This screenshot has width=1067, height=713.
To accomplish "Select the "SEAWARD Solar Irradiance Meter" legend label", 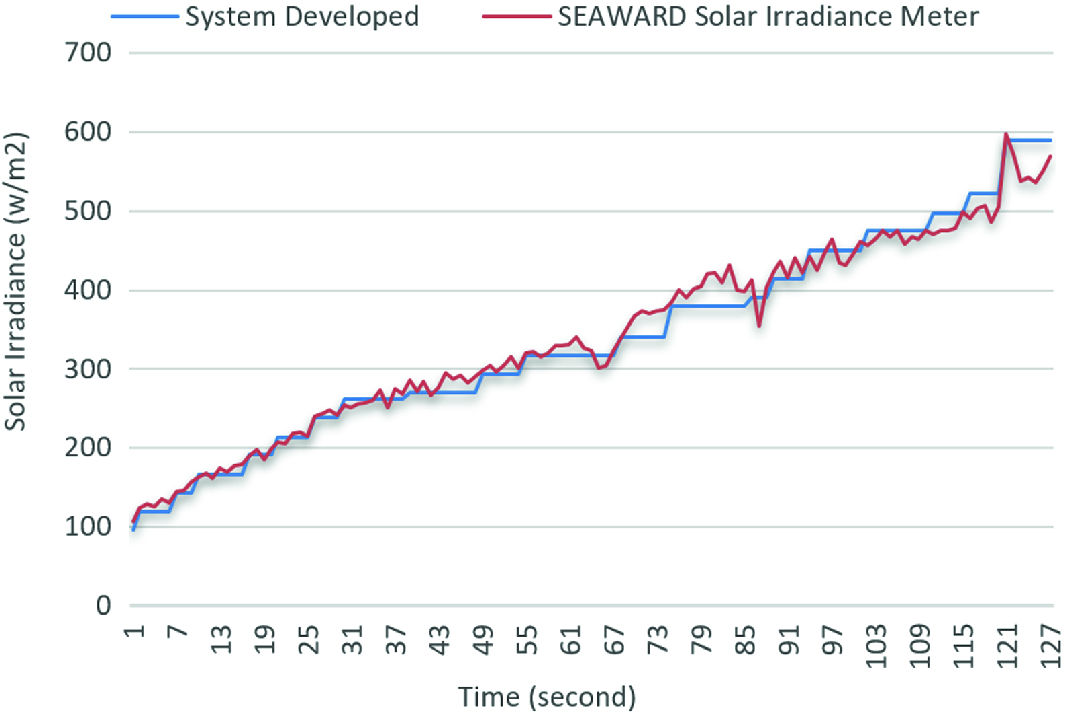I will pyautogui.click(x=768, y=16).
